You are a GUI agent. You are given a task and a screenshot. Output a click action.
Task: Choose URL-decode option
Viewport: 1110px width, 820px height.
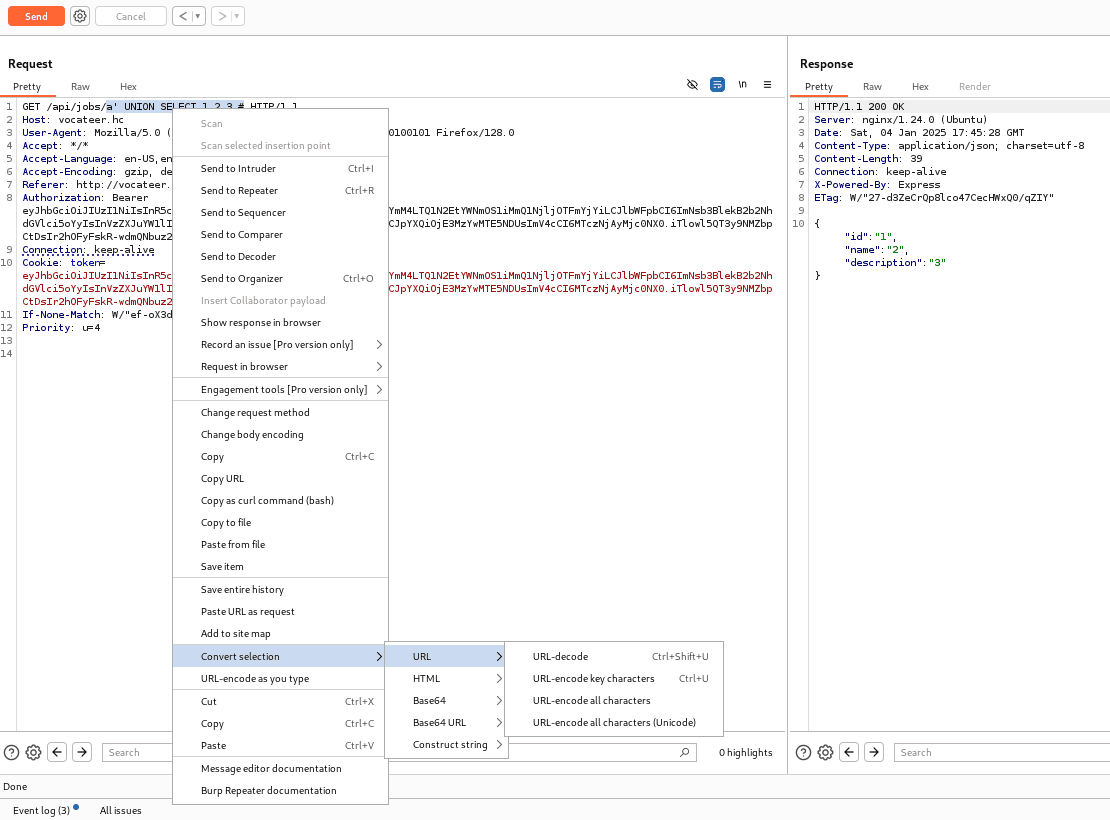click(x=614, y=656)
